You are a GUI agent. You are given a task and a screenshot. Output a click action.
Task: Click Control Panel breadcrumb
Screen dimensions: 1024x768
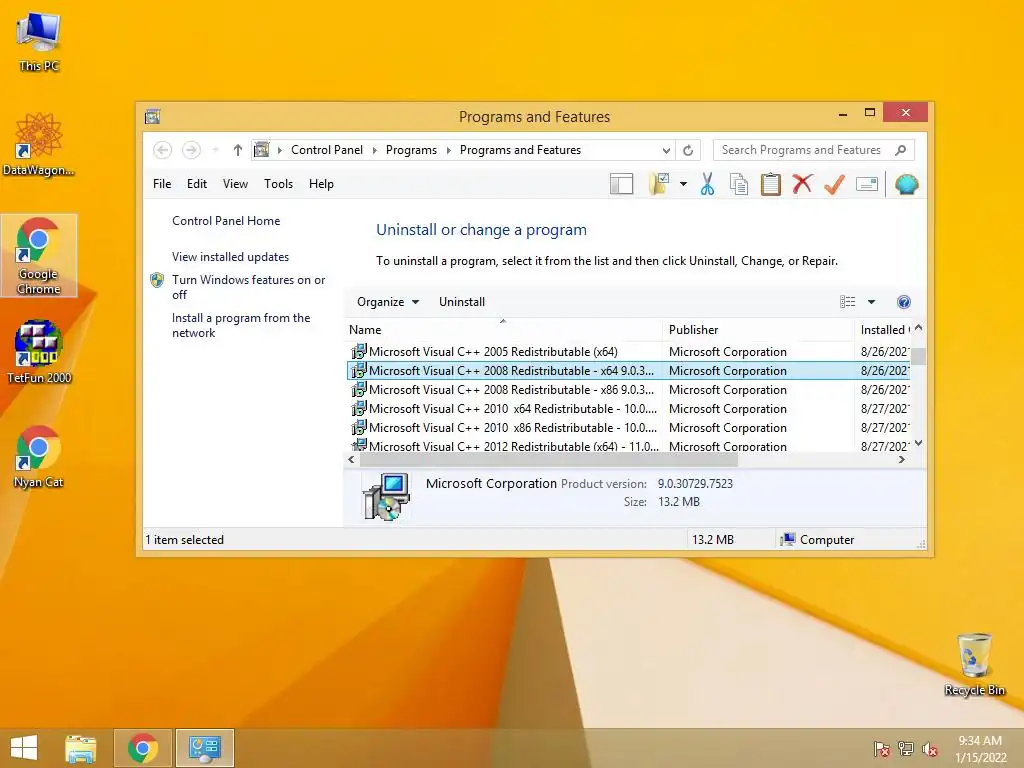pyautogui.click(x=327, y=150)
